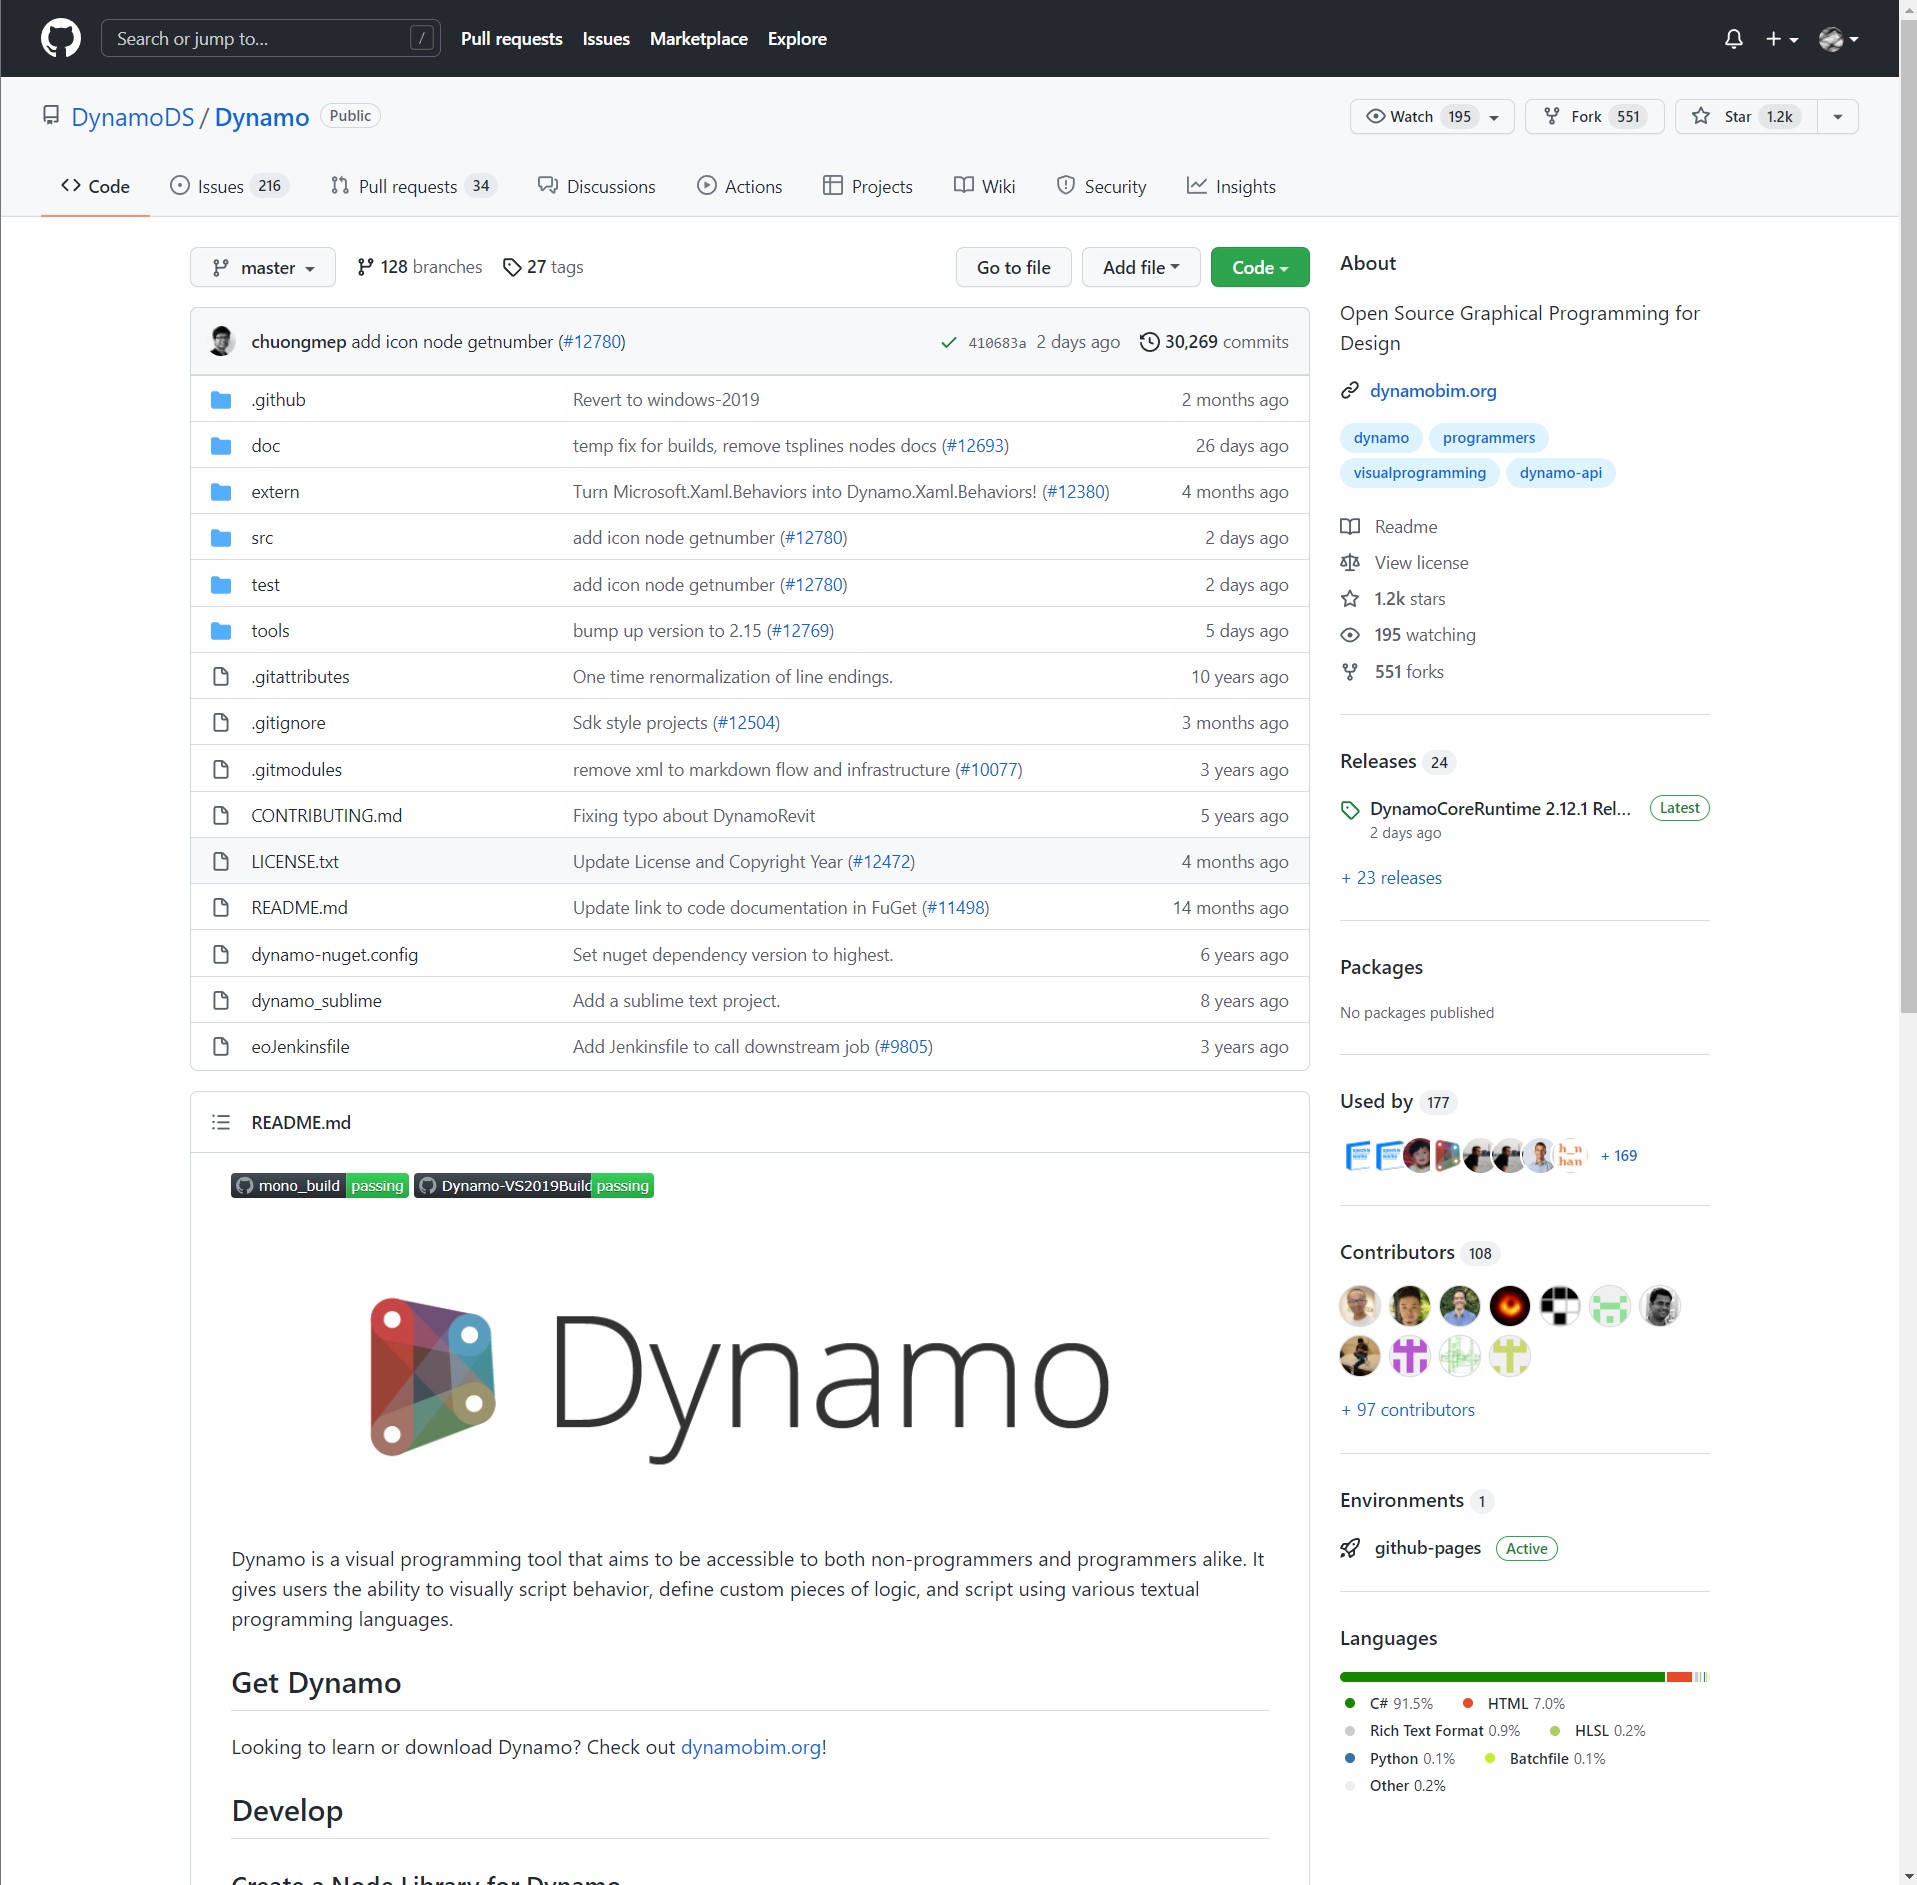Open the GitHub home logo
Screen dimensions: 1917x1885
(x=60, y=38)
